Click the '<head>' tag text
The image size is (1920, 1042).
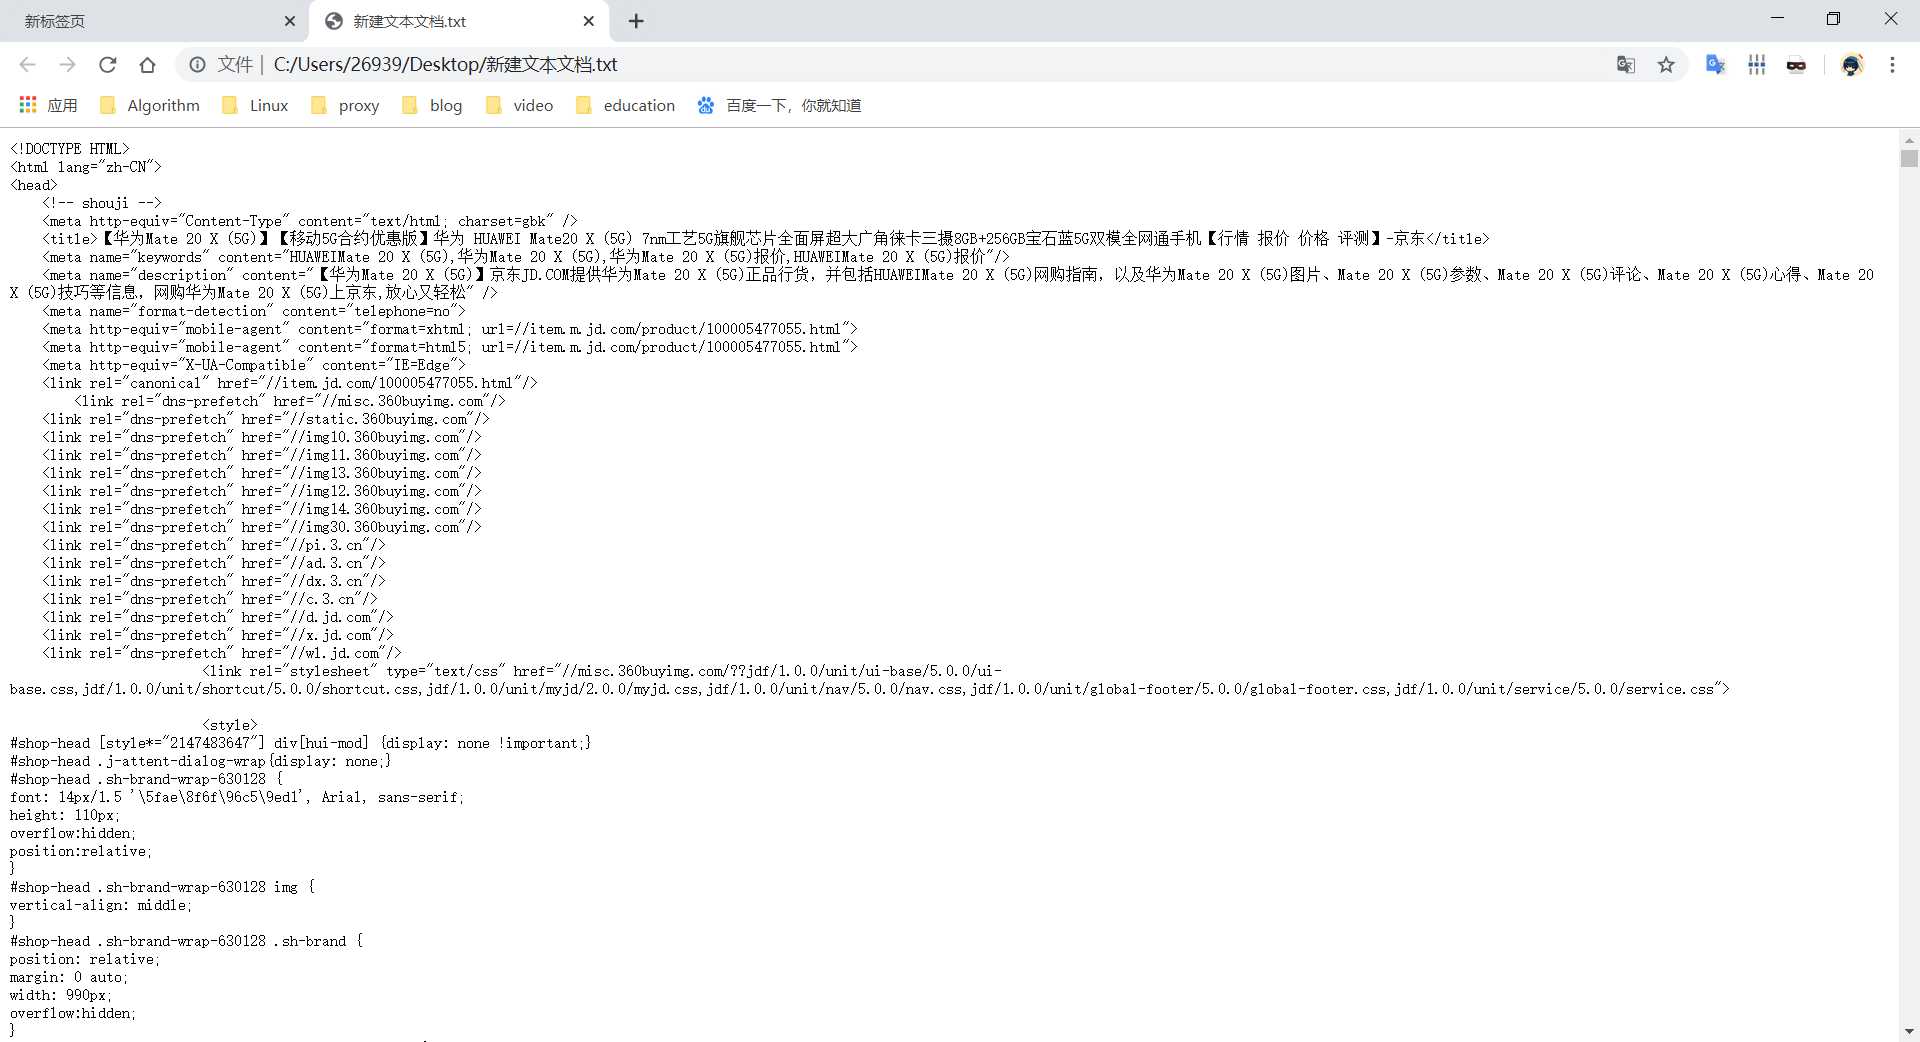pos(33,185)
